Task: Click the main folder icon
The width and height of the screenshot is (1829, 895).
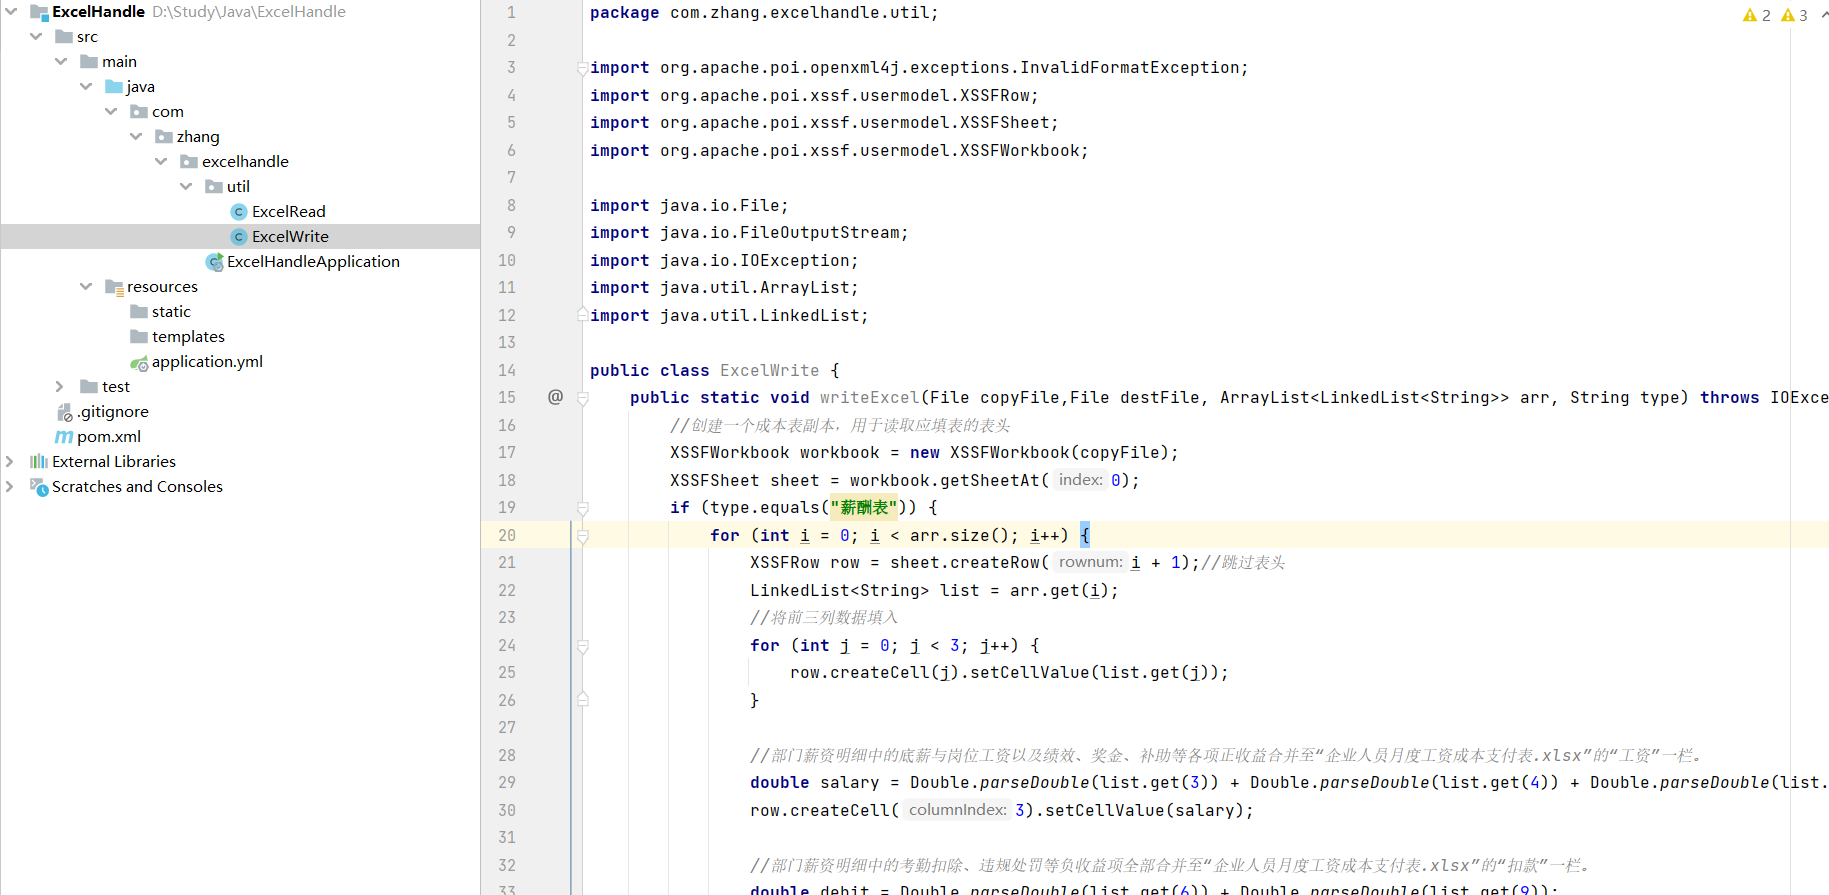Action: coord(89,62)
